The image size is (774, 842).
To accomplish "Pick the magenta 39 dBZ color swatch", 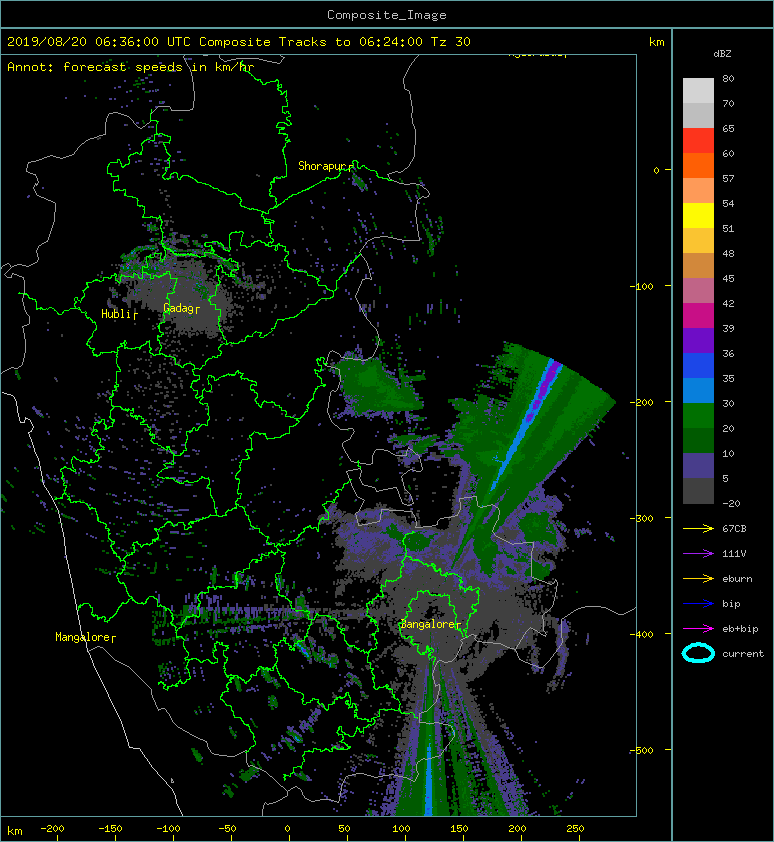I will [698, 316].
